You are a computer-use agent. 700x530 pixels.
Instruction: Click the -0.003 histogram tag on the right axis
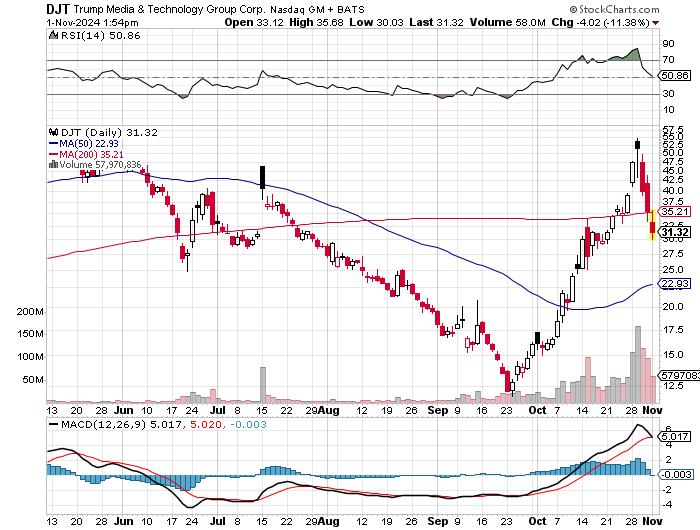point(676,475)
